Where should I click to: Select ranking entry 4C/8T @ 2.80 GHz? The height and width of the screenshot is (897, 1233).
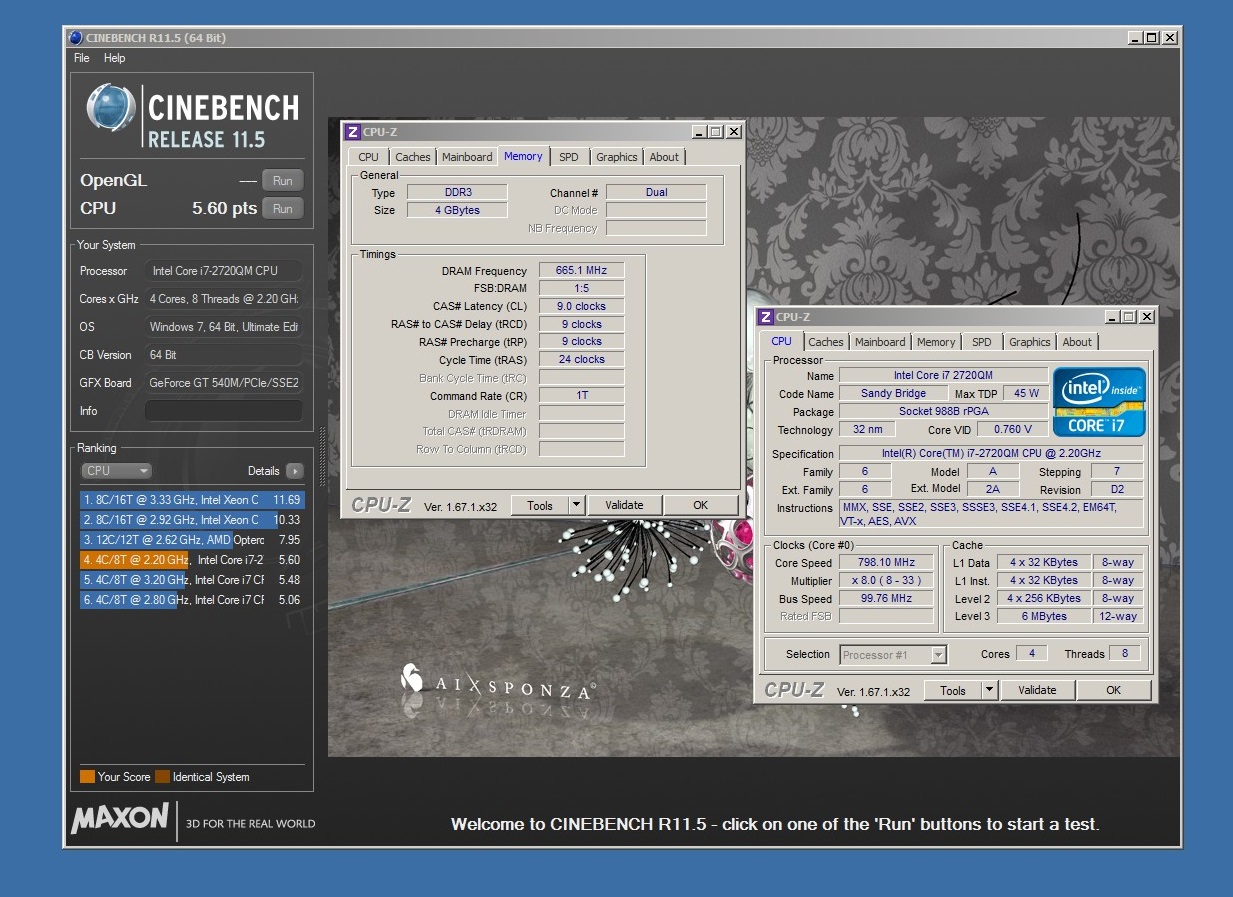(191, 600)
